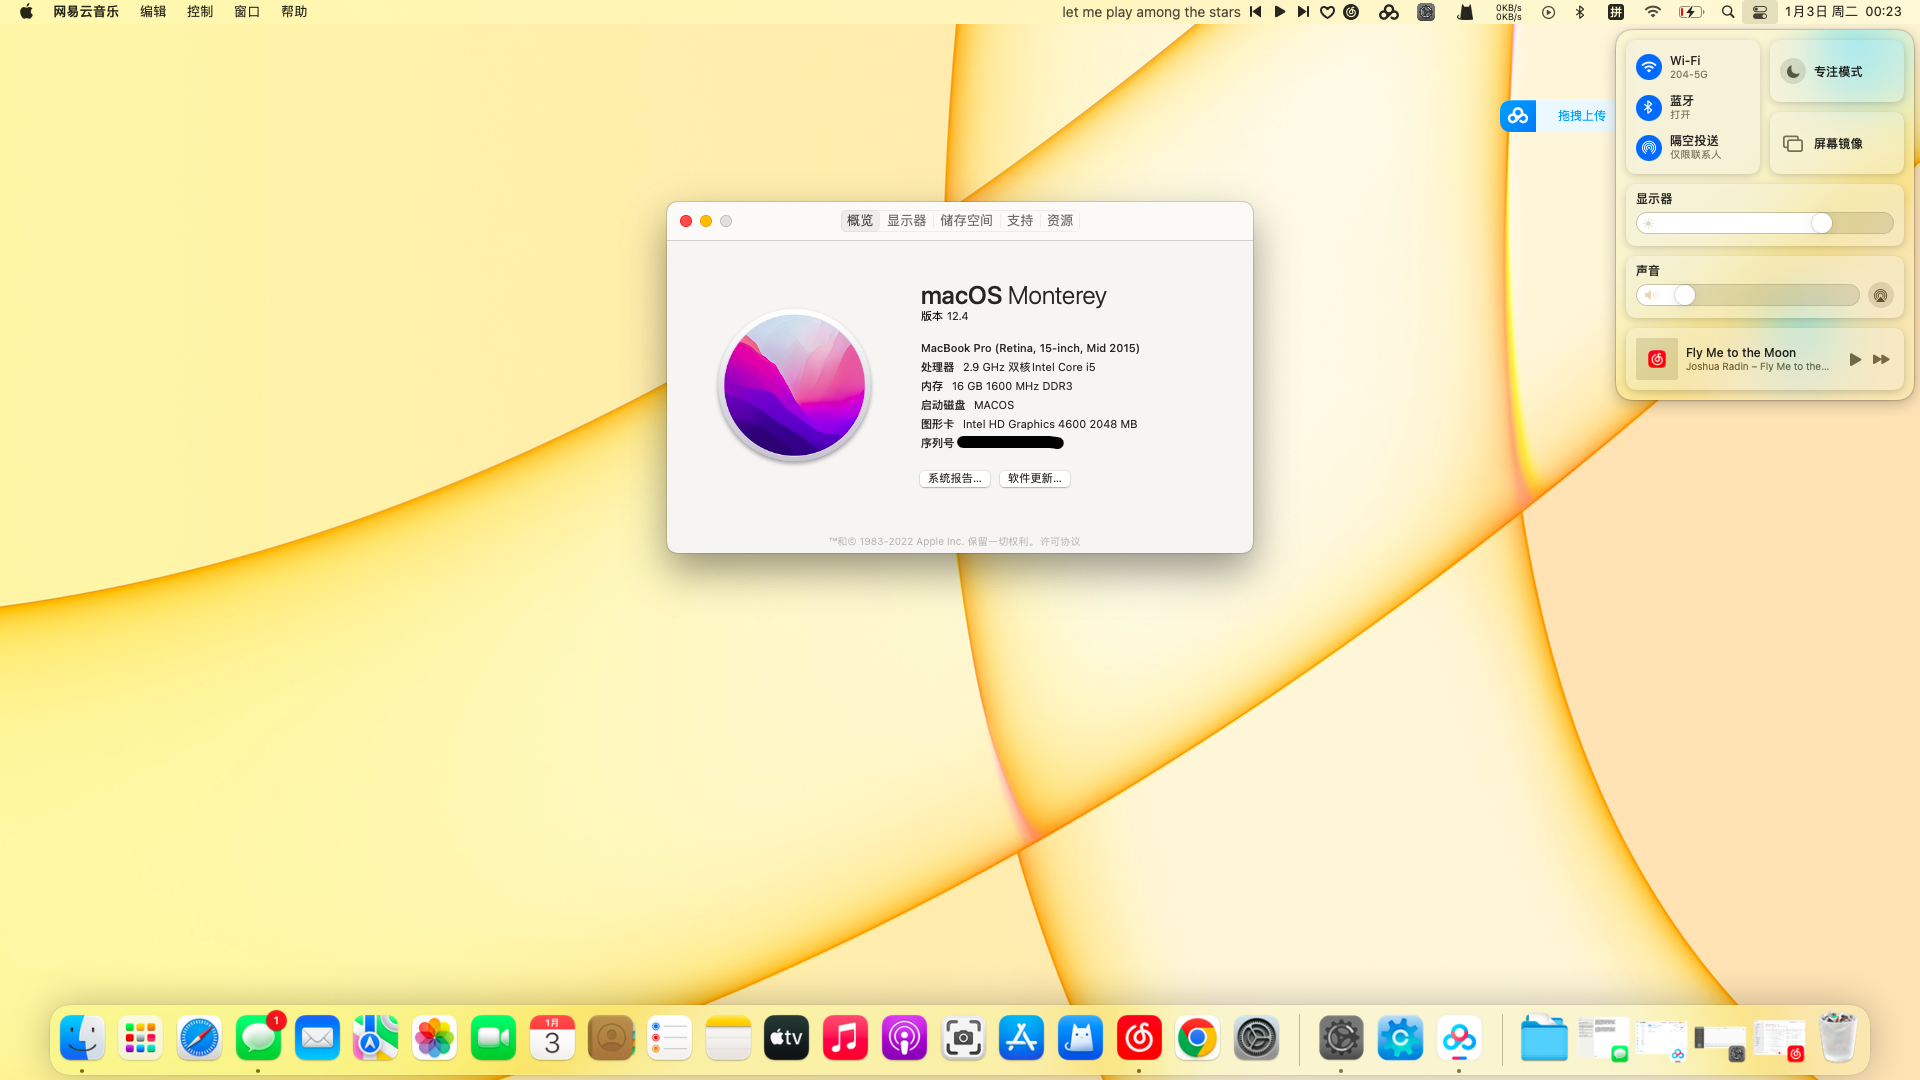
Task: Click the heart icon to favorite current song
Action: pyautogui.click(x=1327, y=12)
